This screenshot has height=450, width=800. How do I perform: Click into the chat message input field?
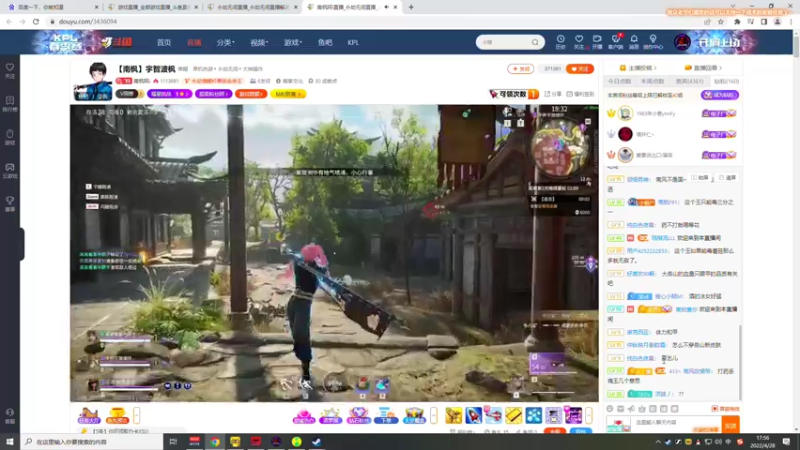tap(676, 422)
